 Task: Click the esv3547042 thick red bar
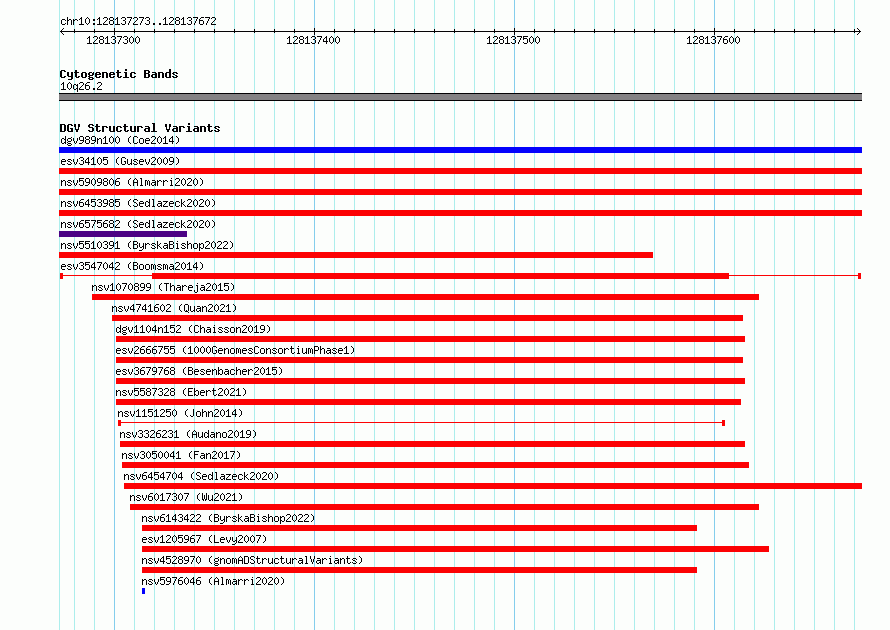(440, 276)
